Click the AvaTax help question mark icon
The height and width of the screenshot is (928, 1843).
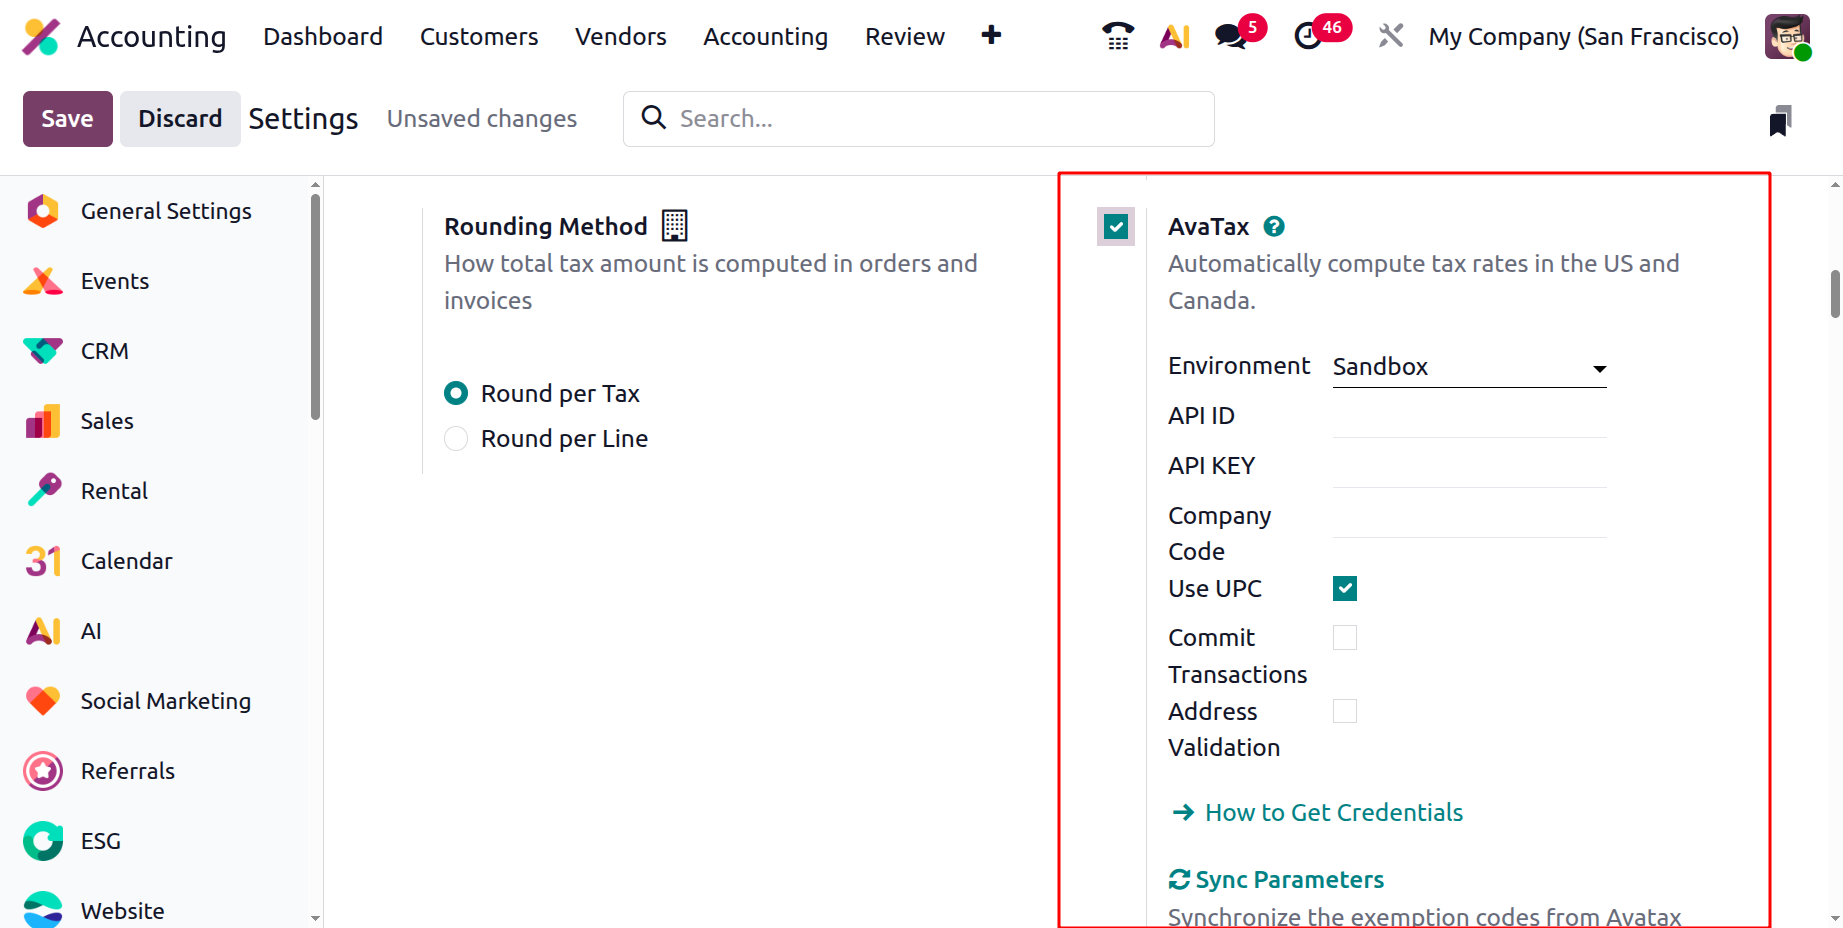pos(1274,227)
